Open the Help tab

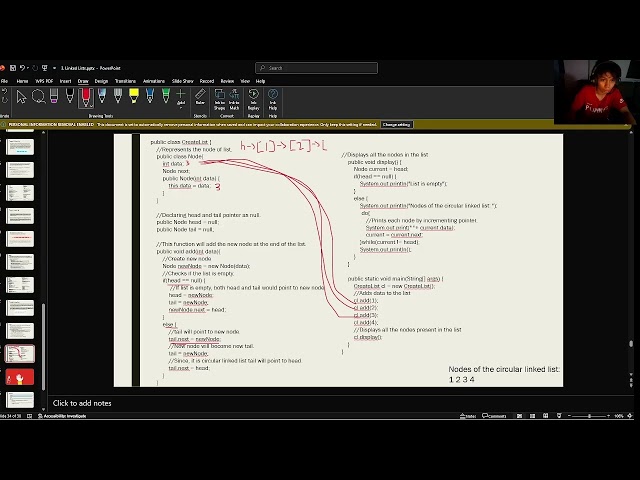click(260, 81)
